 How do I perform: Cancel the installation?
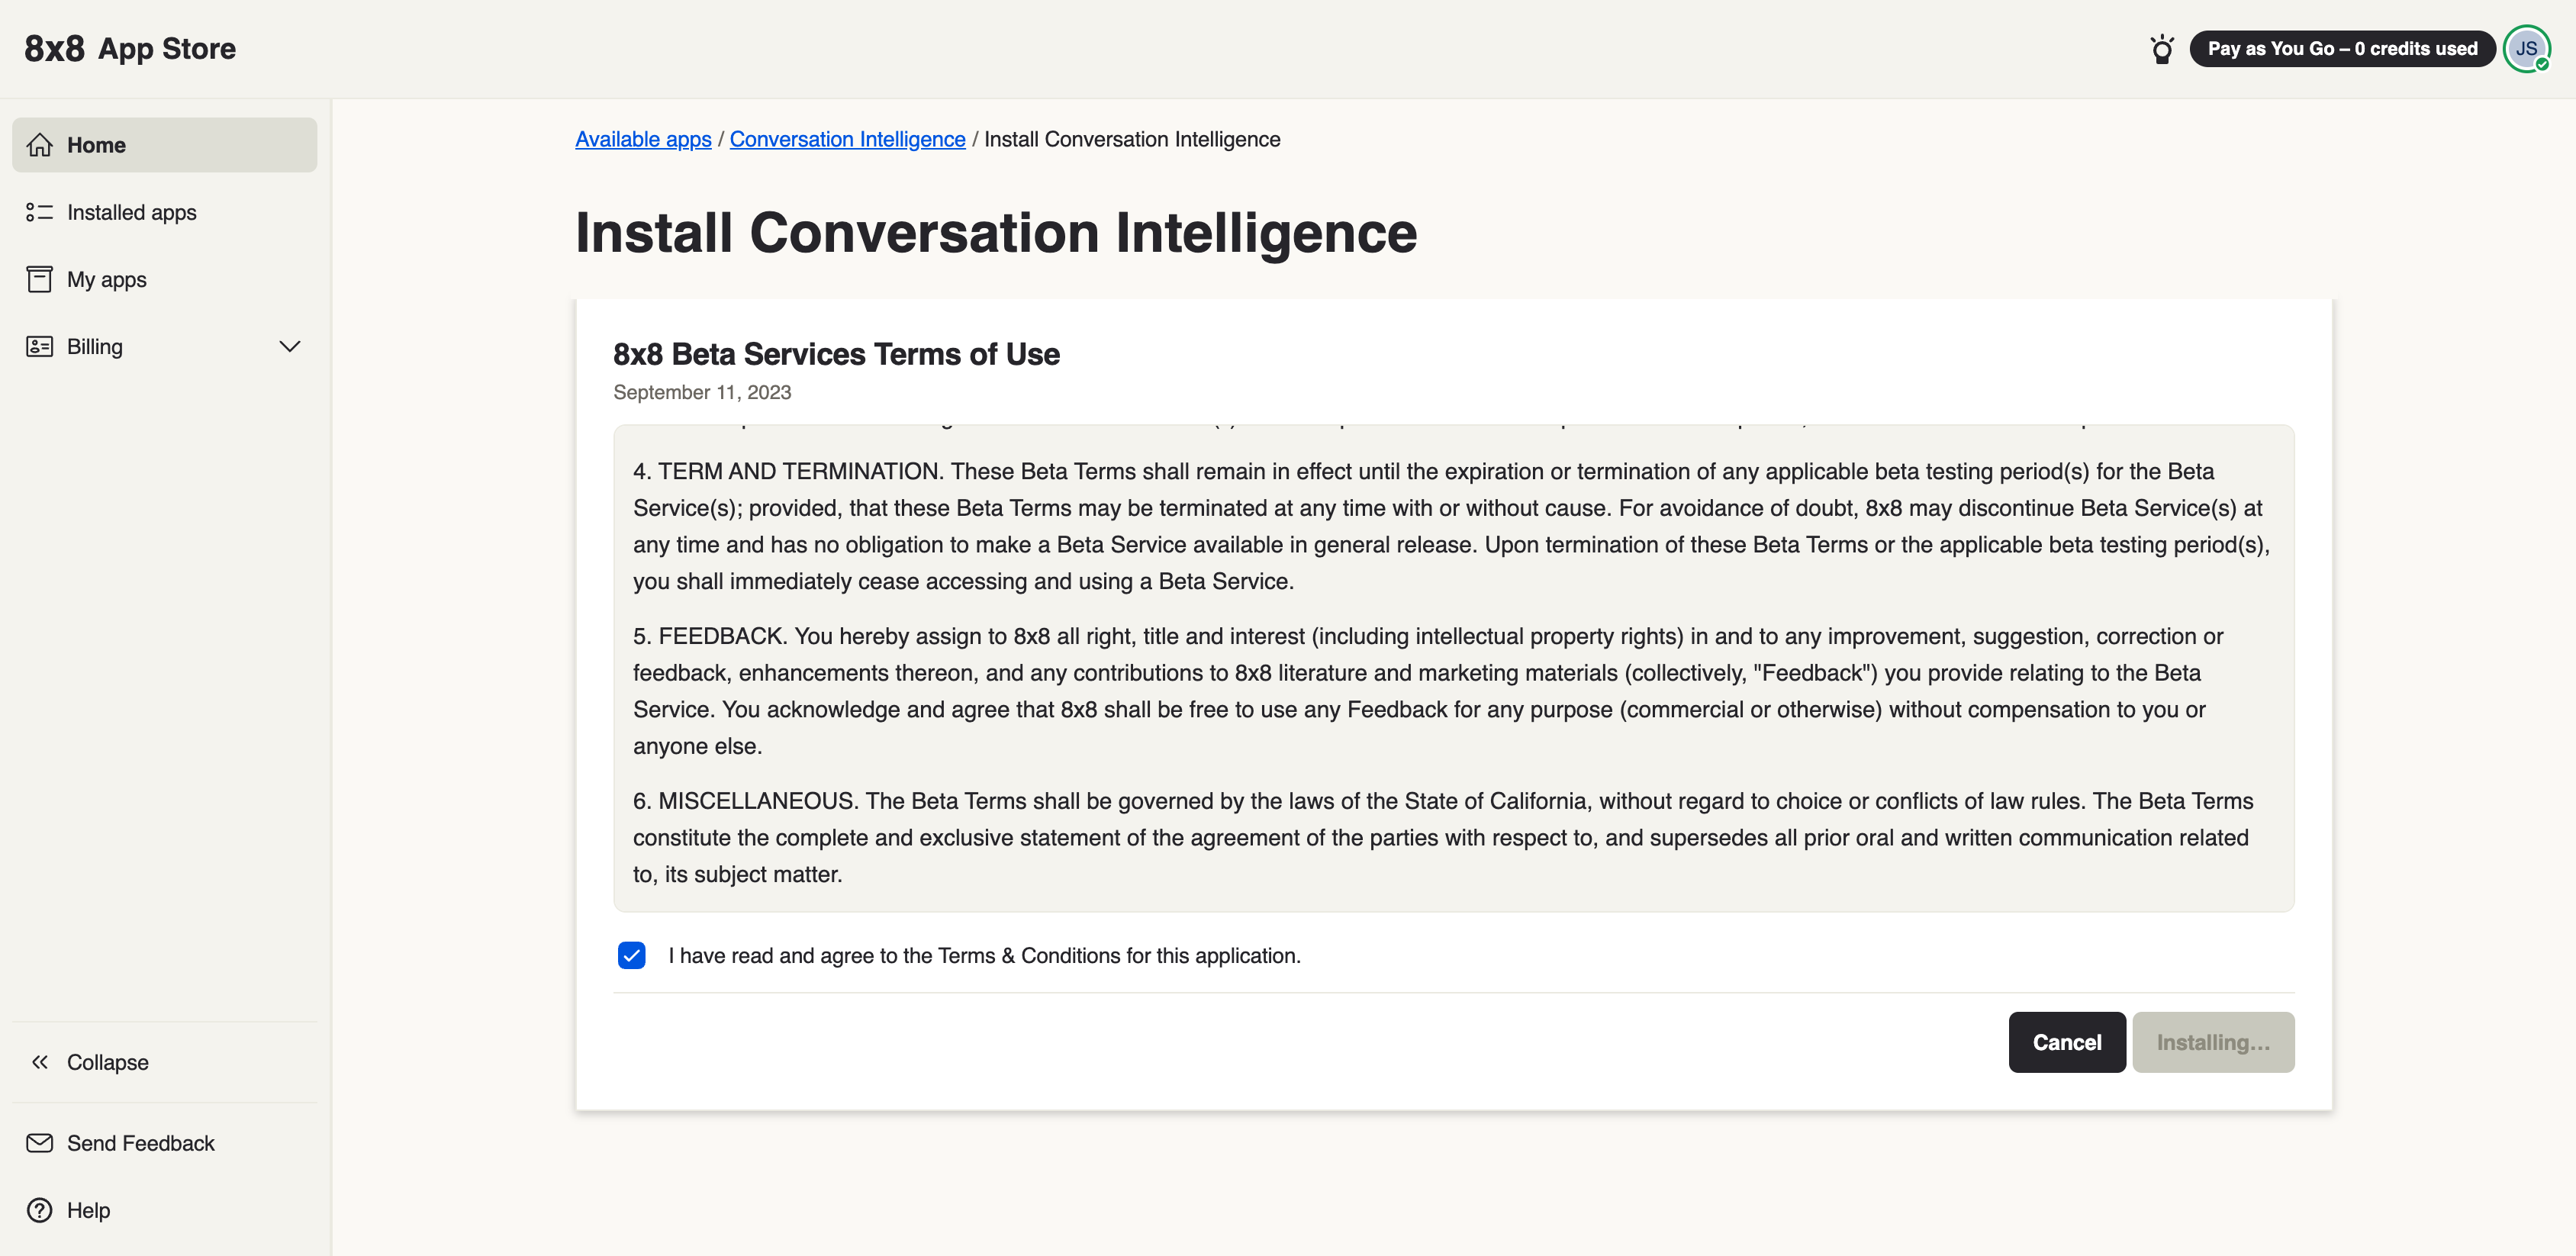2067,1042
